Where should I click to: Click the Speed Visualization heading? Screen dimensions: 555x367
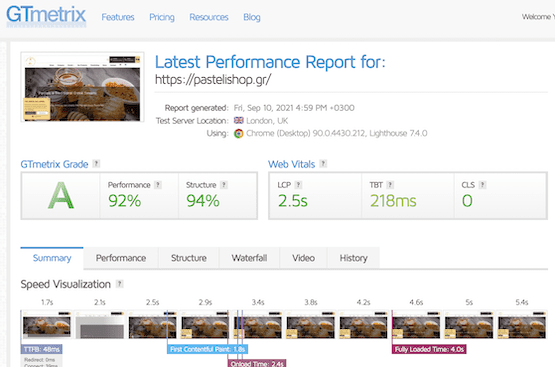(x=65, y=284)
